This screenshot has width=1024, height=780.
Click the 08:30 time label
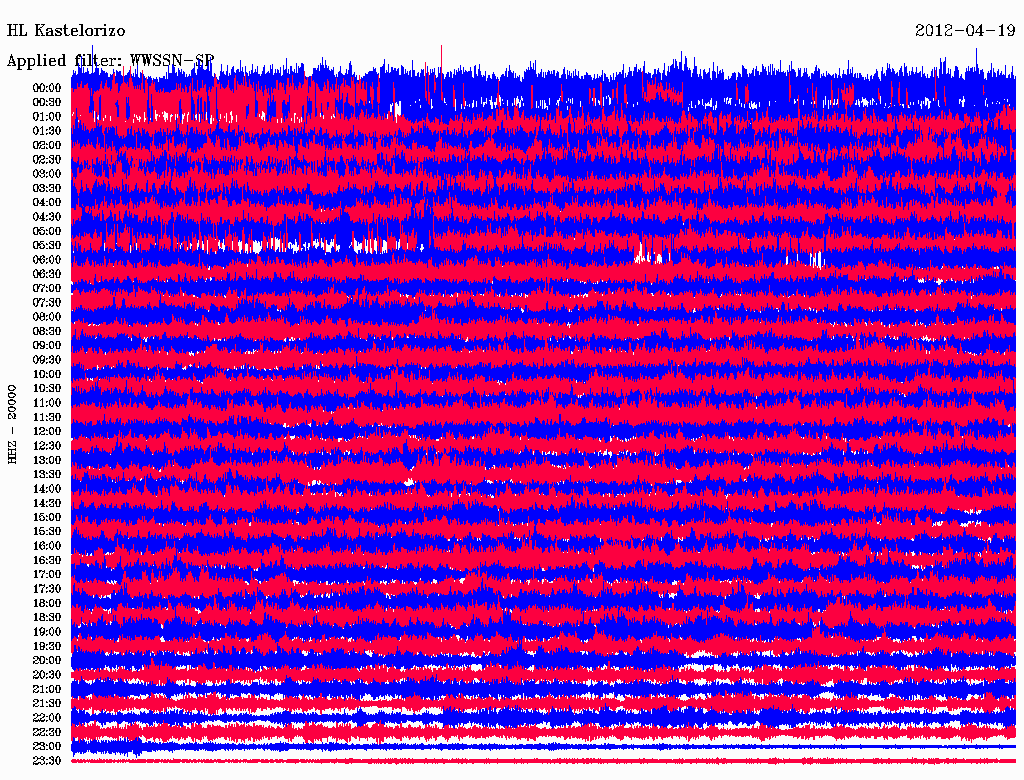(x=47, y=331)
